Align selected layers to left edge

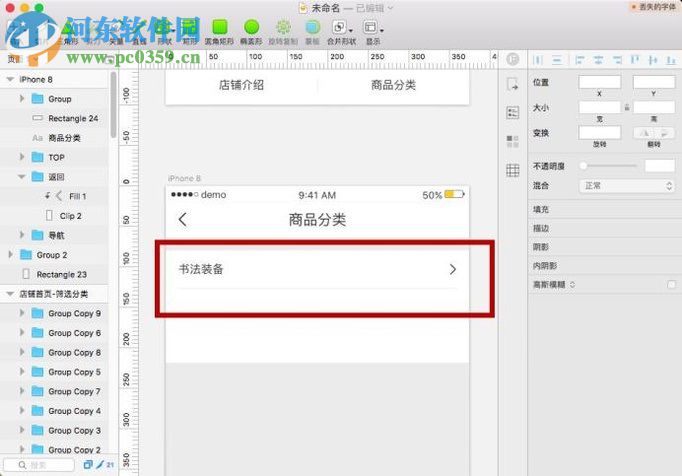pyautogui.click(x=579, y=60)
